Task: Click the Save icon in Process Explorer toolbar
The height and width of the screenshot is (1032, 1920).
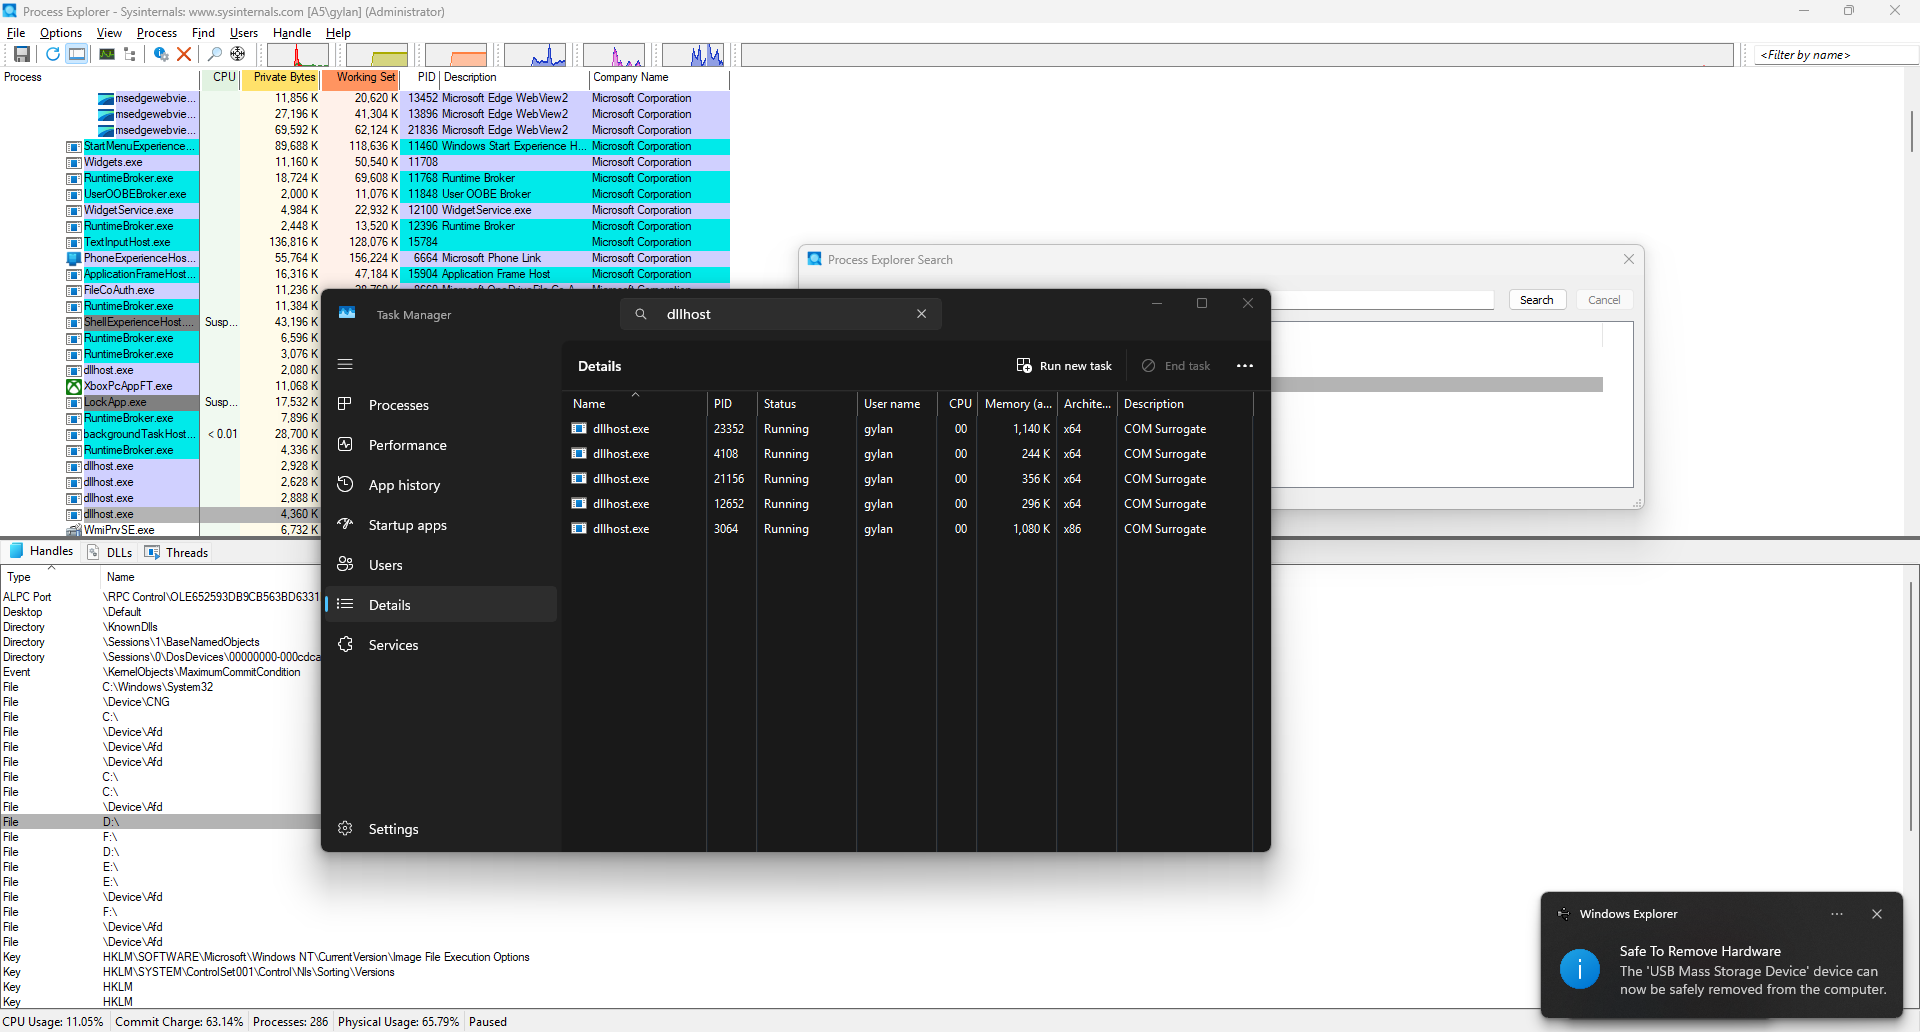Action: click(x=21, y=54)
